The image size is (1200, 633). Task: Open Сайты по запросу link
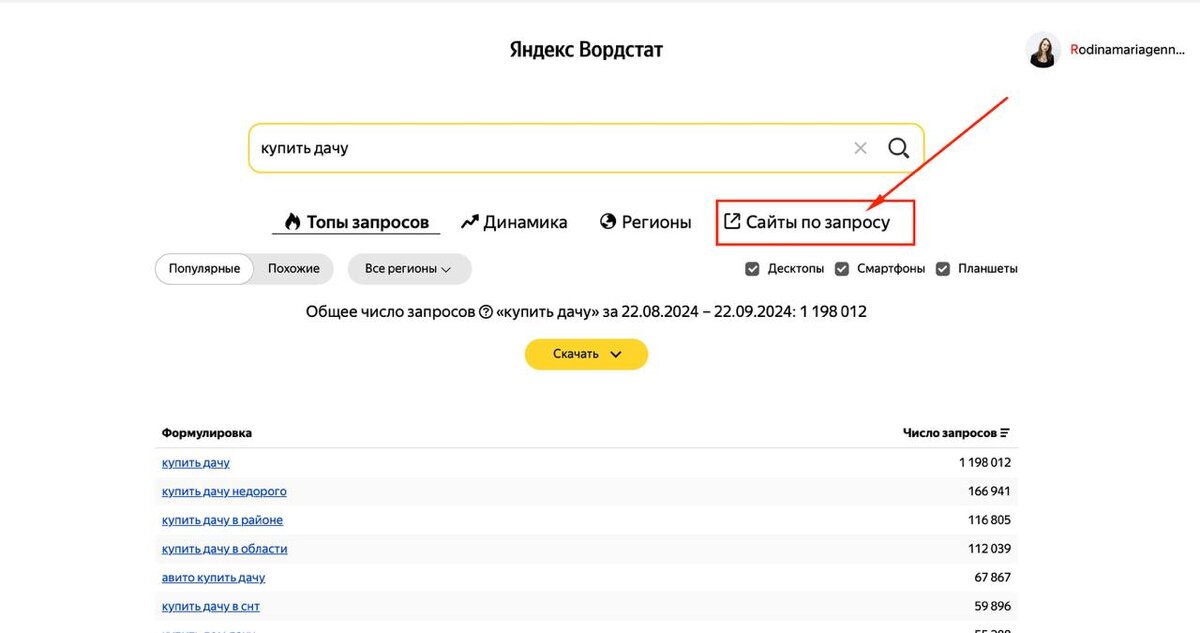point(806,222)
